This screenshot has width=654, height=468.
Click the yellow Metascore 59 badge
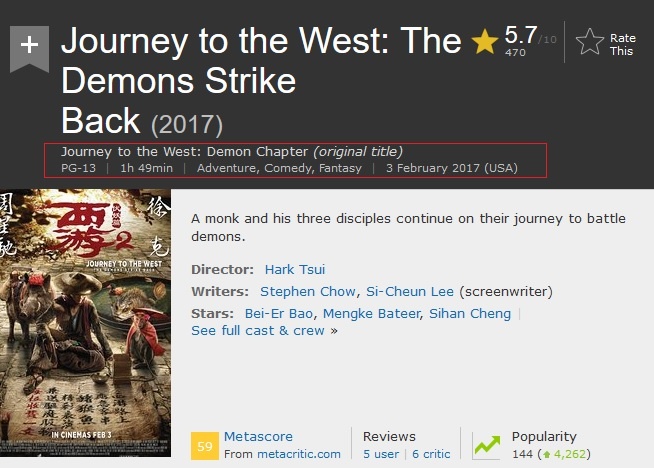tap(204, 445)
